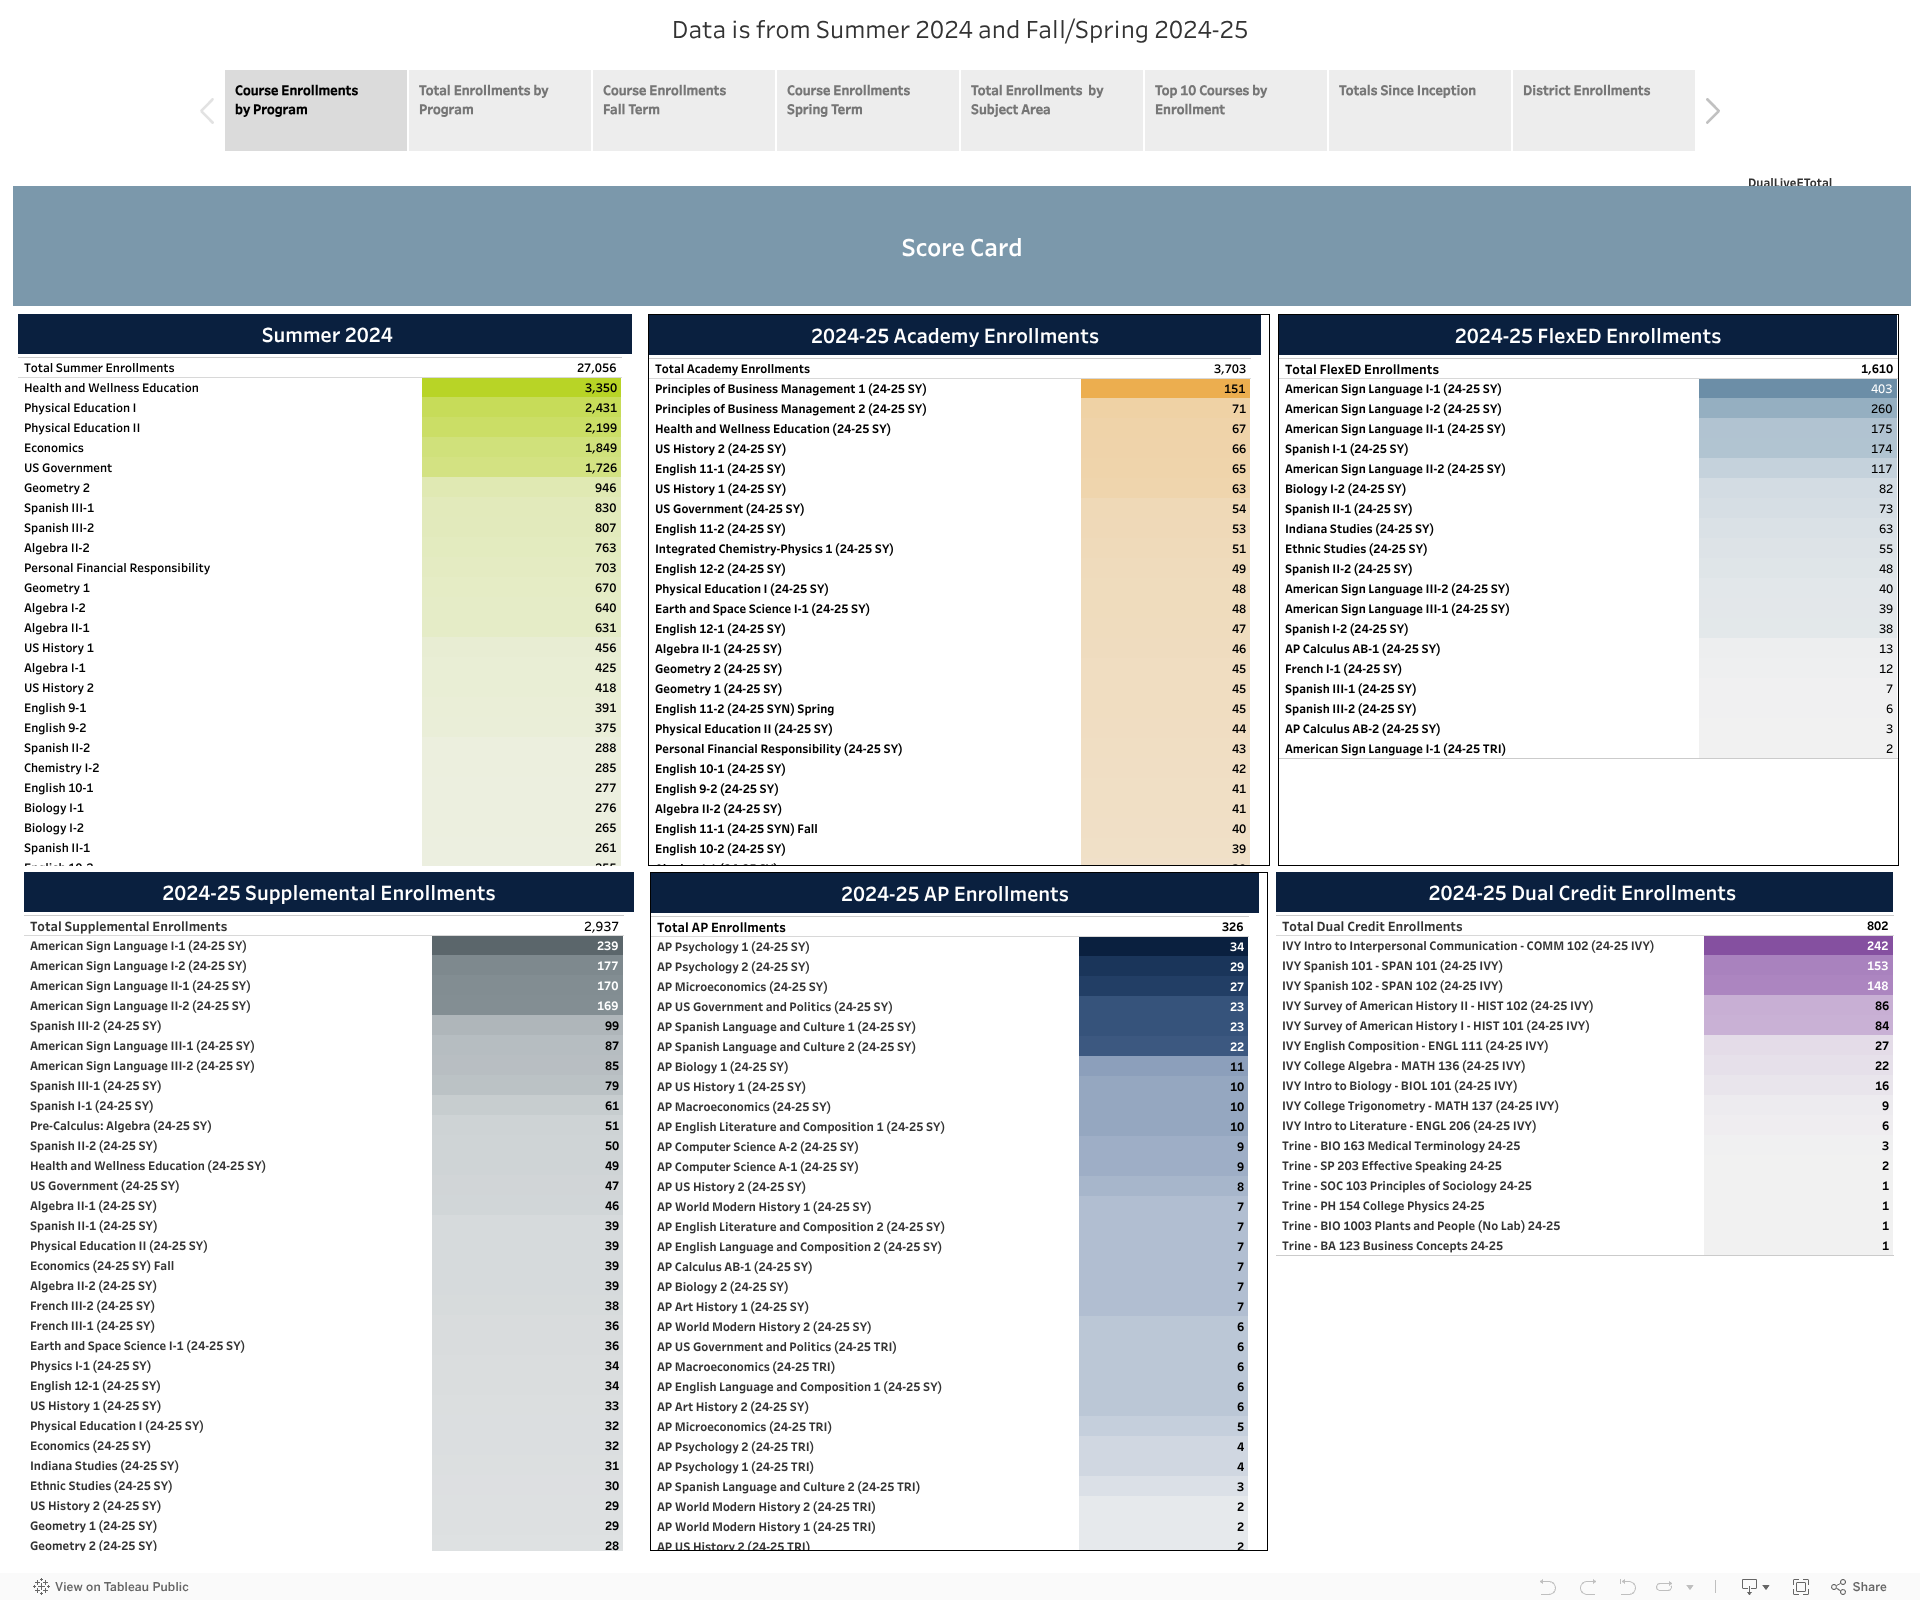Image resolution: width=1920 pixels, height=1600 pixels.
Task: Click the green Health and Wellness Education 3,350 bar
Action: pyautogui.click(x=520, y=388)
